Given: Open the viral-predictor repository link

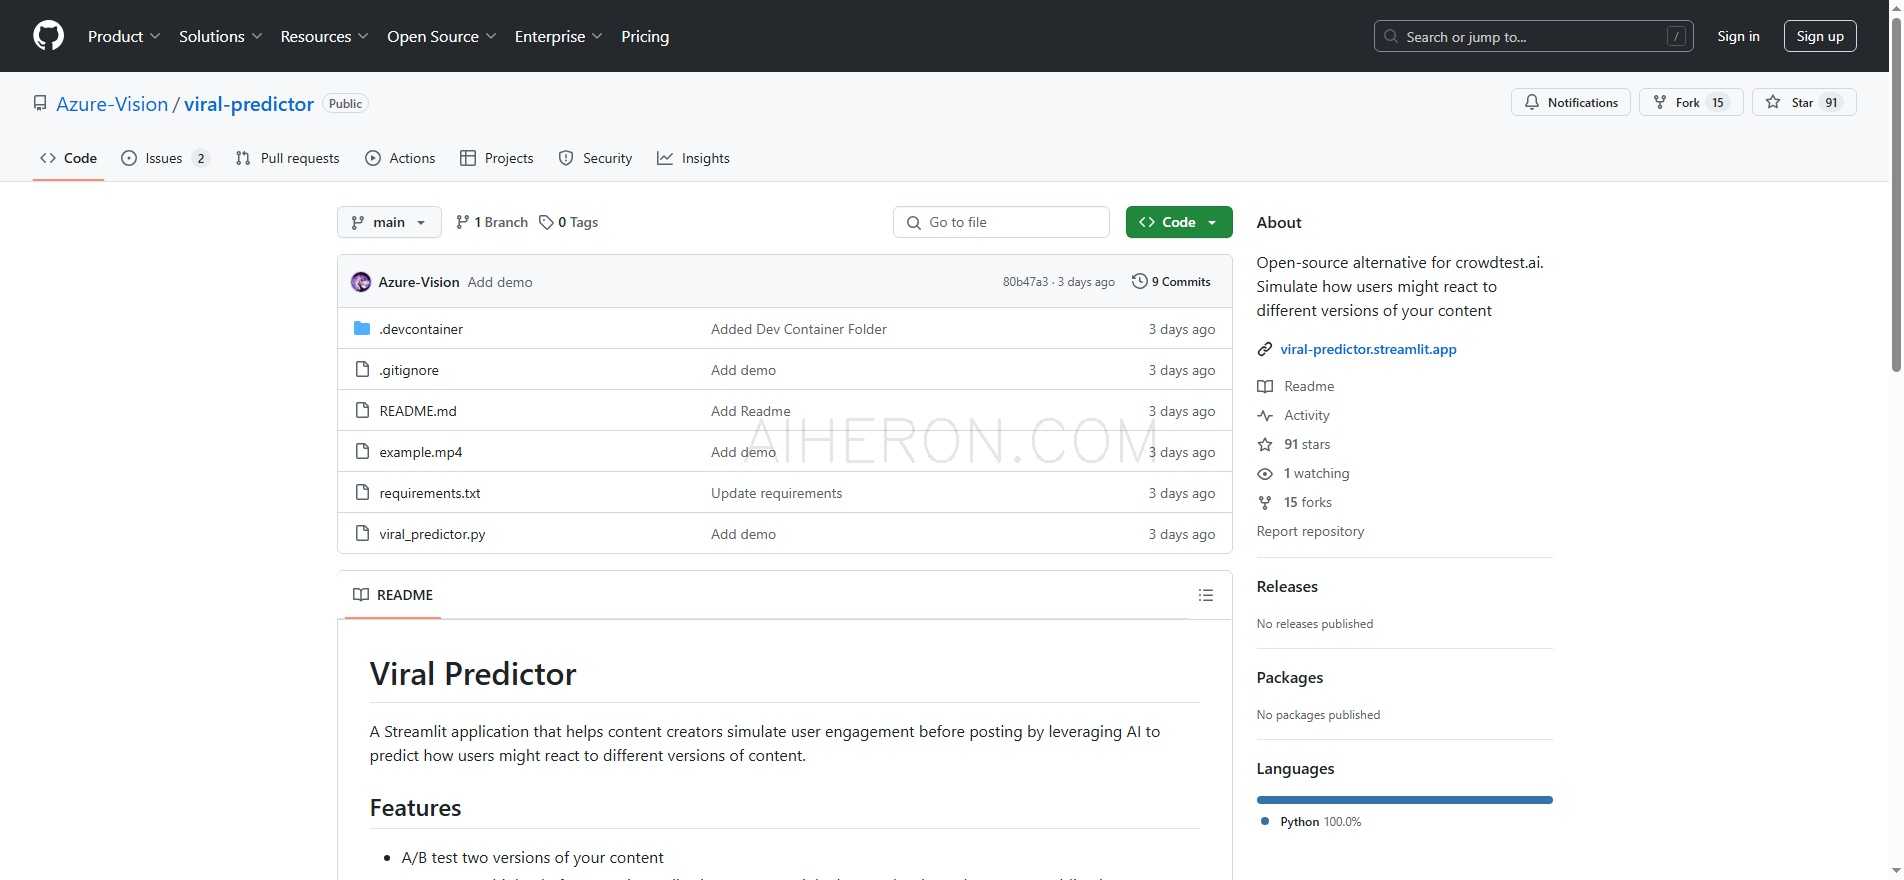Looking at the screenshot, I should click(x=249, y=104).
